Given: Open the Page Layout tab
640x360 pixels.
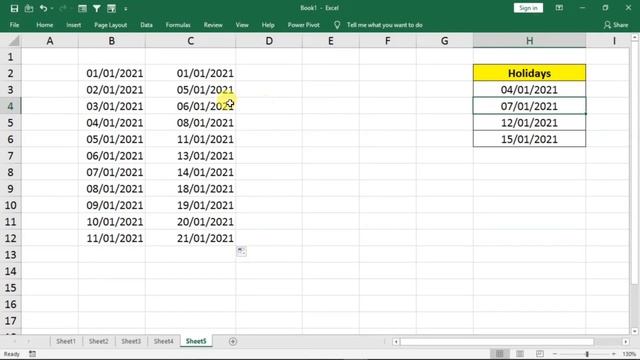Looking at the screenshot, I should point(111,25).
